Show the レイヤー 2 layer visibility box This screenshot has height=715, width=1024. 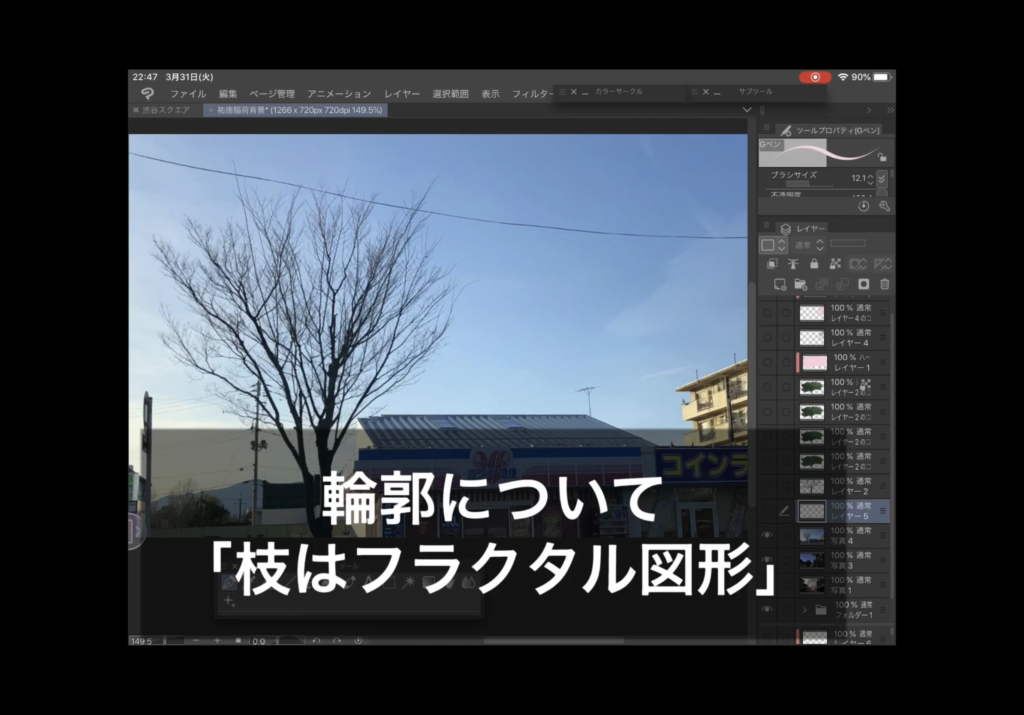767,486
